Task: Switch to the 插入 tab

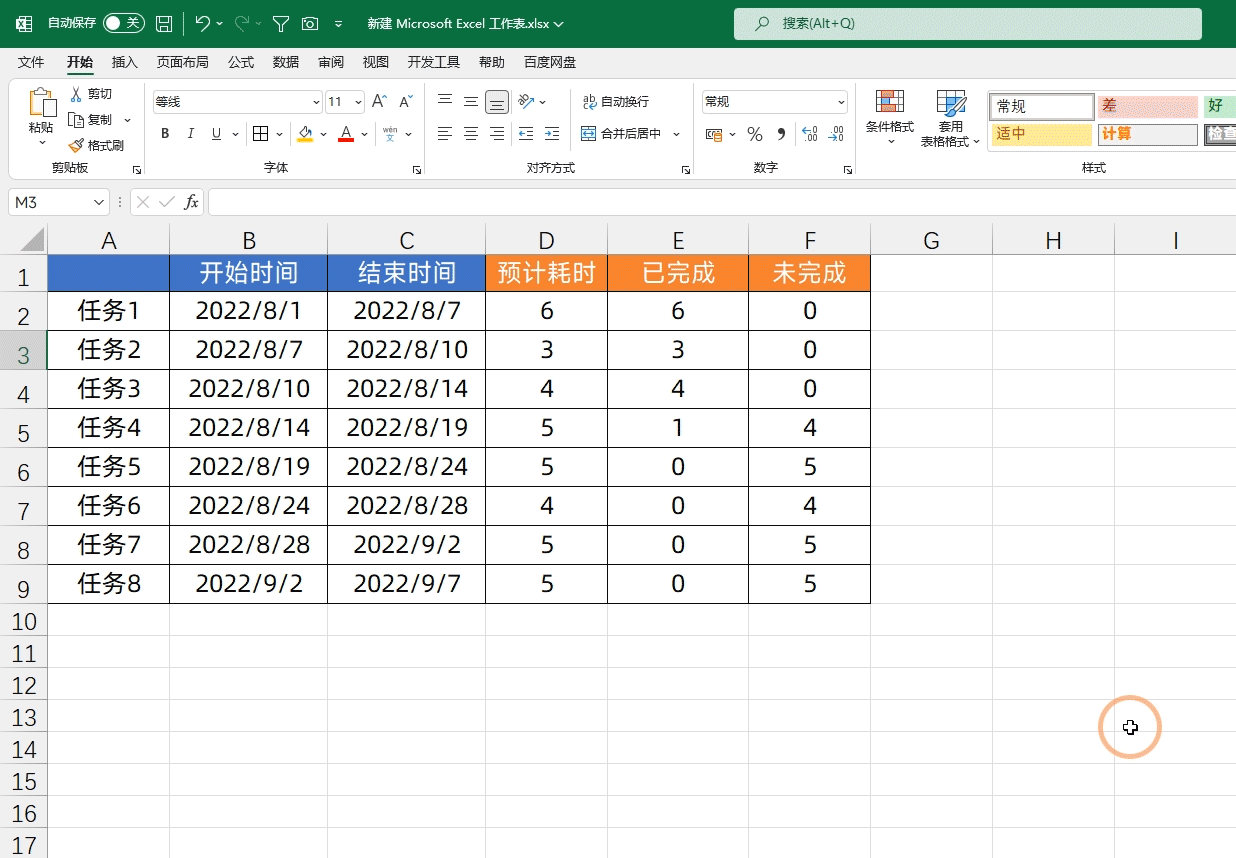Action: (x=125, y=62)
